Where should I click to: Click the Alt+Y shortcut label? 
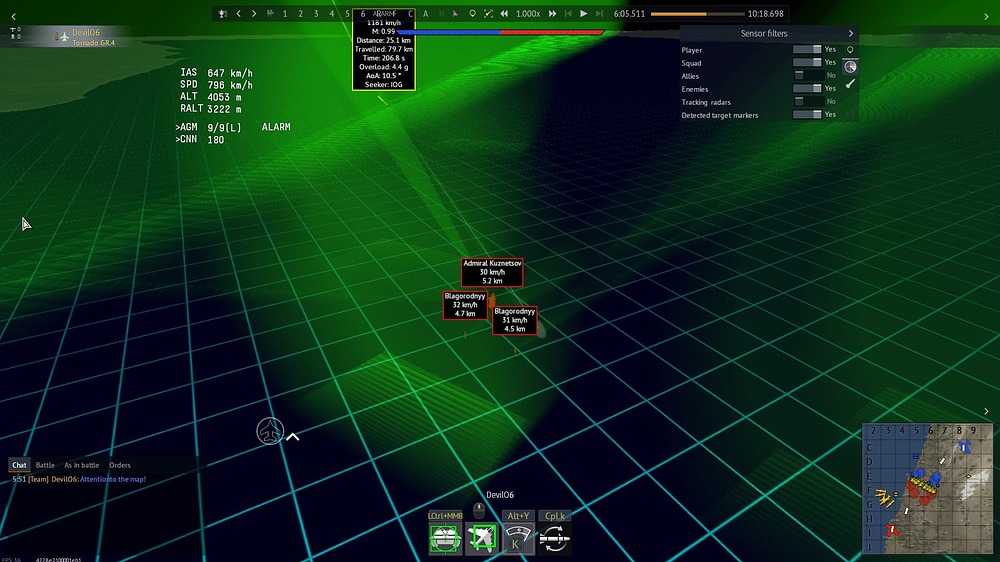(x=518, y=515)
